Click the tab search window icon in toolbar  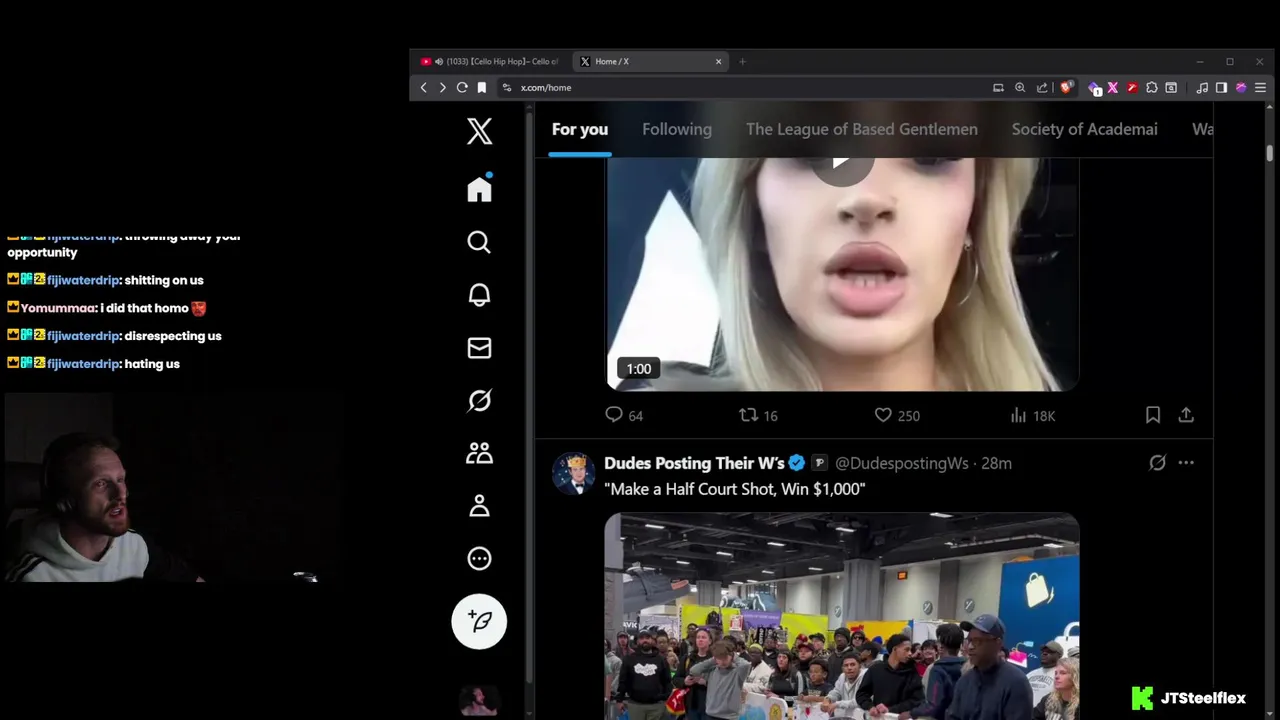coord(1171,88)
